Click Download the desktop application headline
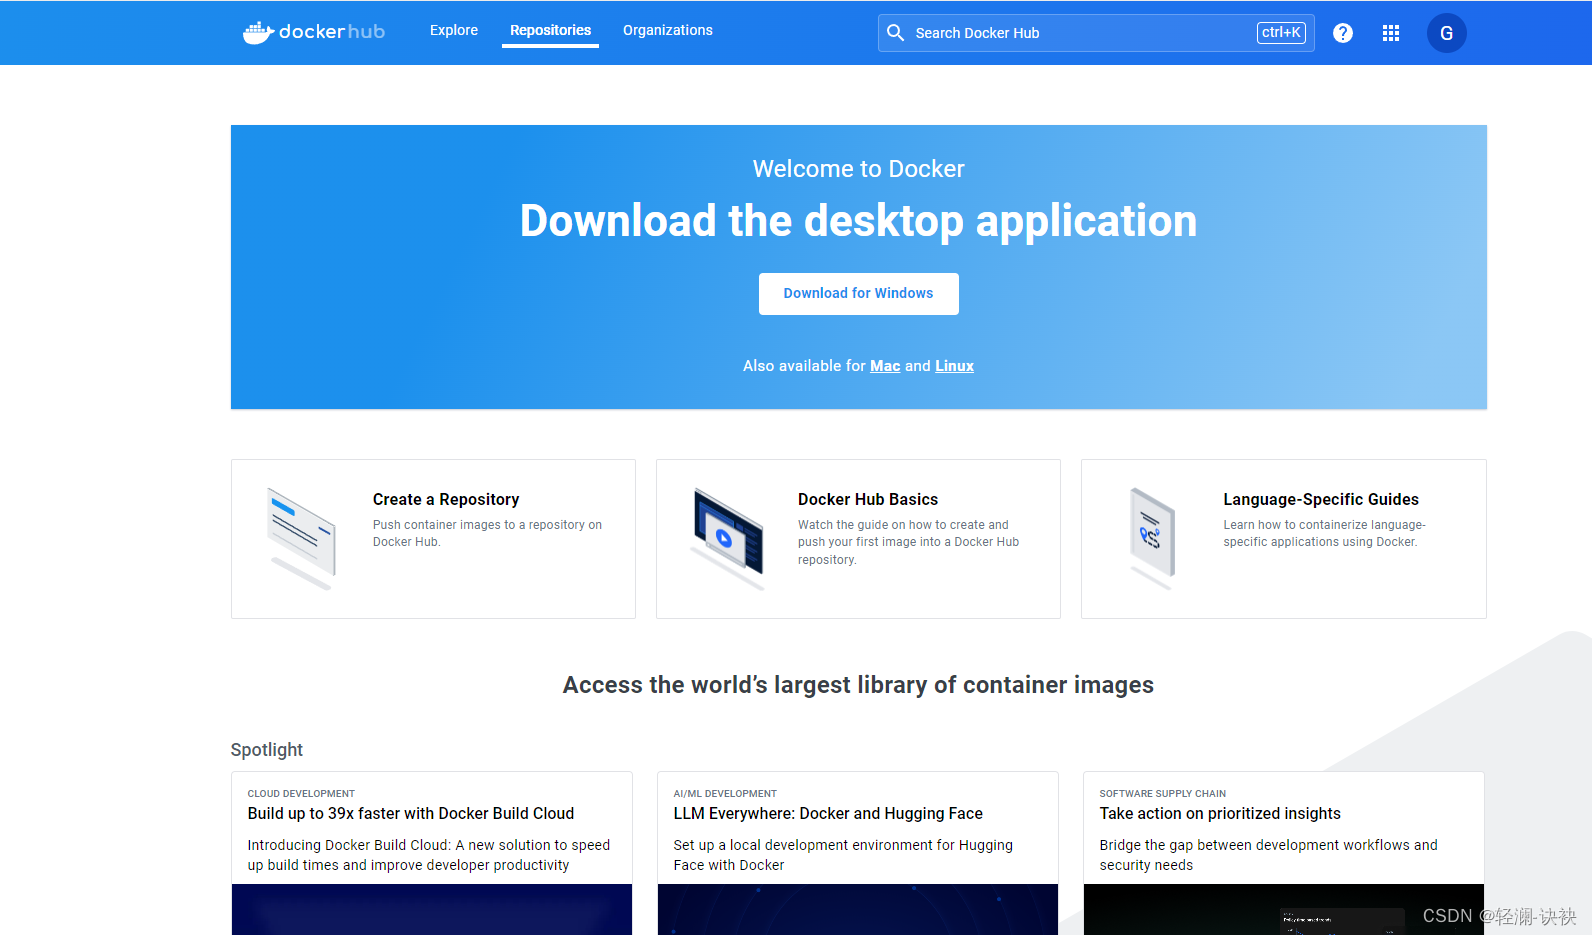The image size is (1592, 935). click(x=858, y=221)
